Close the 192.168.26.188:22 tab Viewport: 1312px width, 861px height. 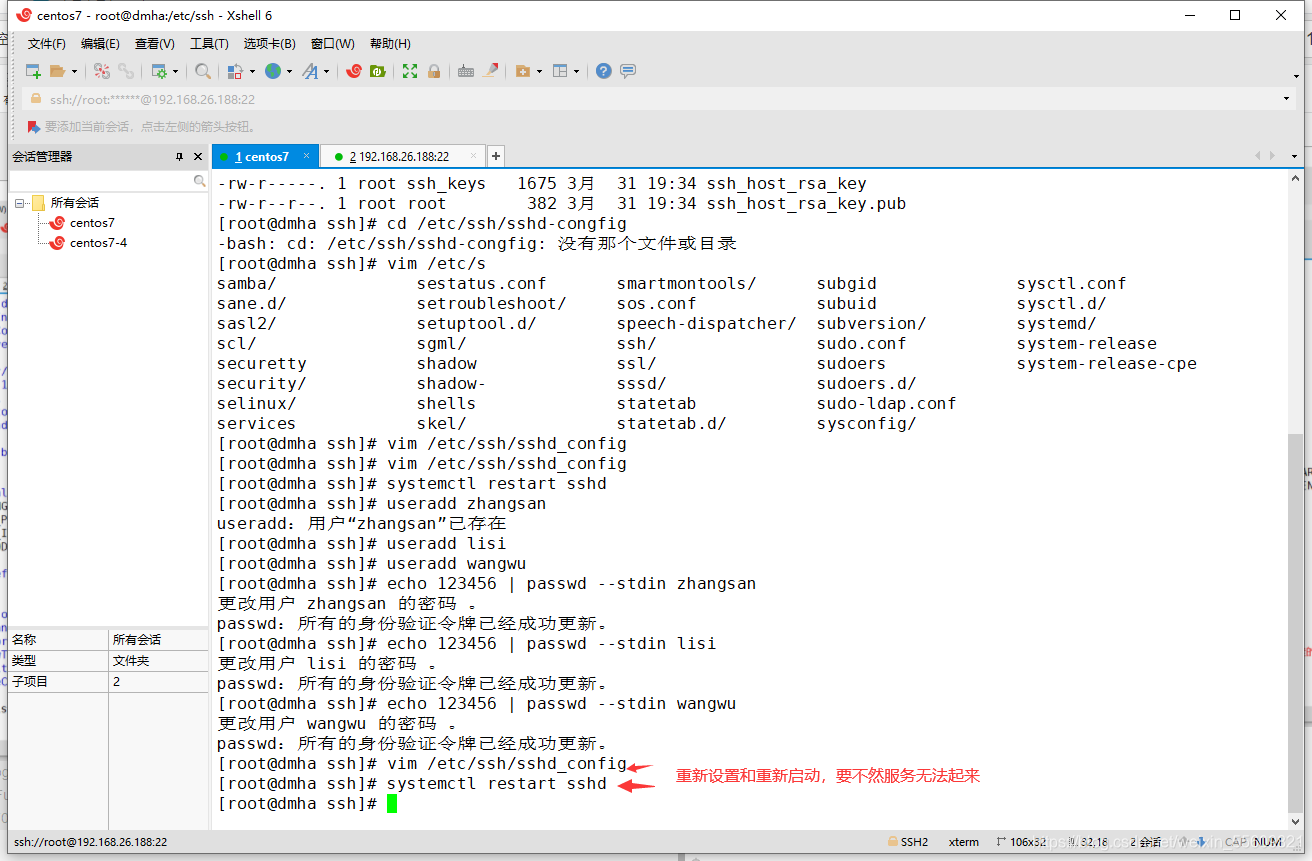(x=471, y=156)
